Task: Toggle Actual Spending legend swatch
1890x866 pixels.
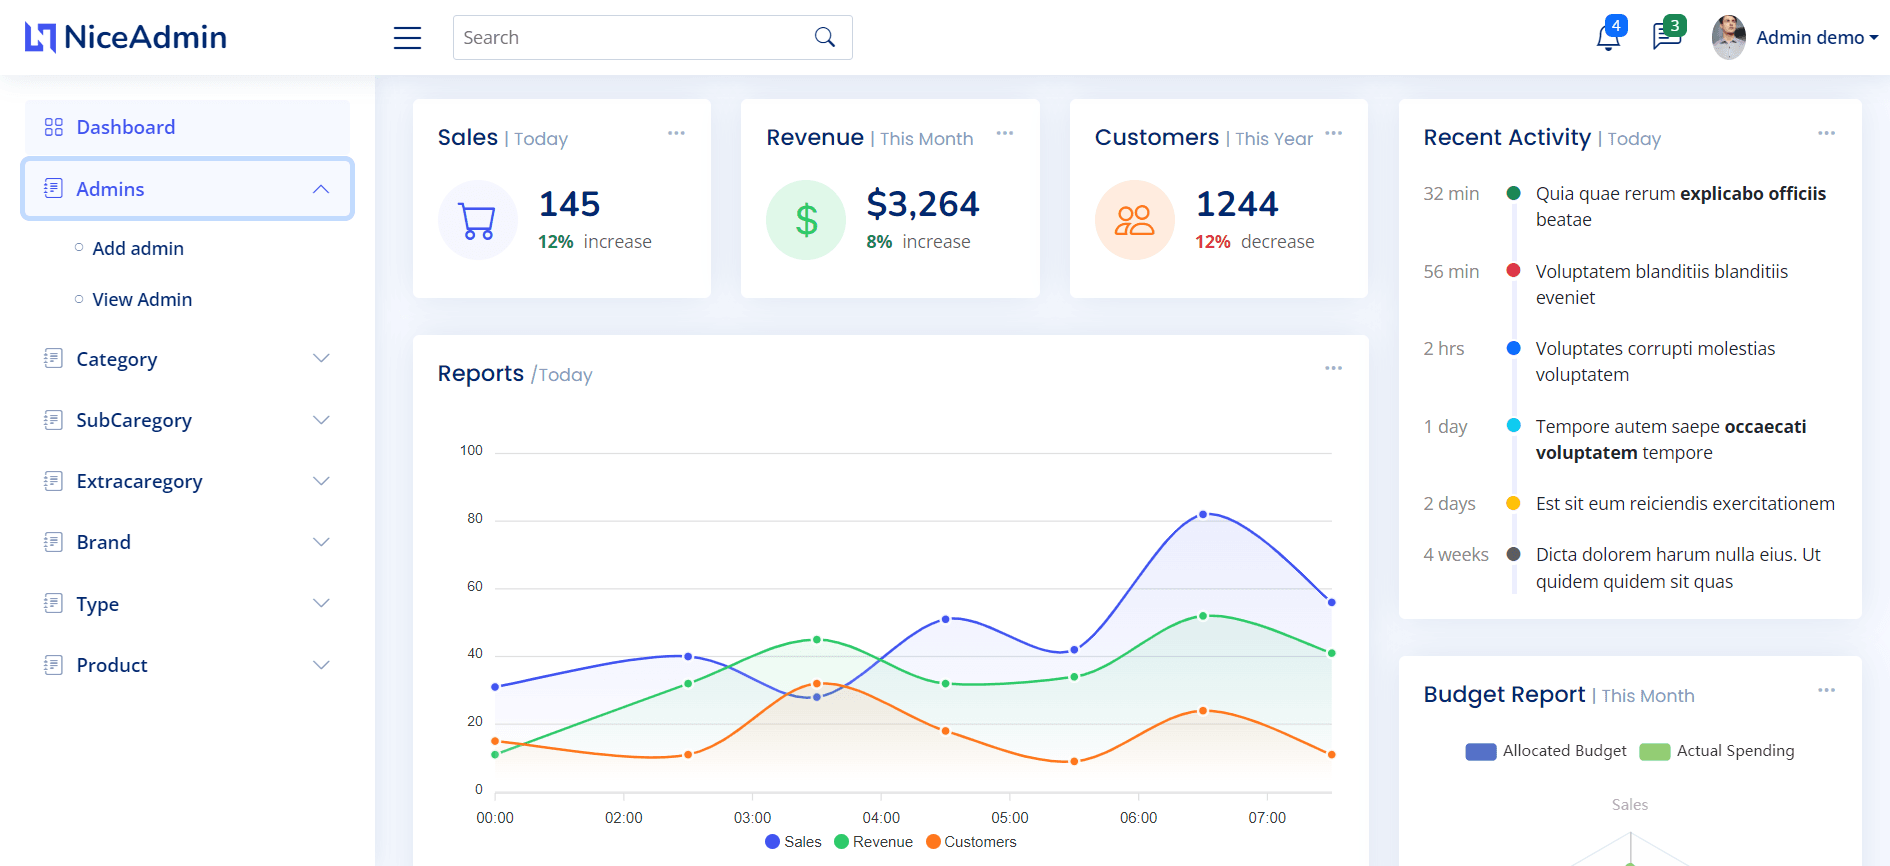Action: point(1655,752)
